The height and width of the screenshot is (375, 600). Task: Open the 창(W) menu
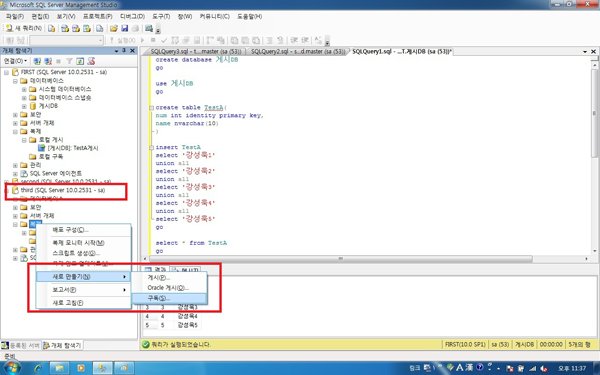pos(185,16)
